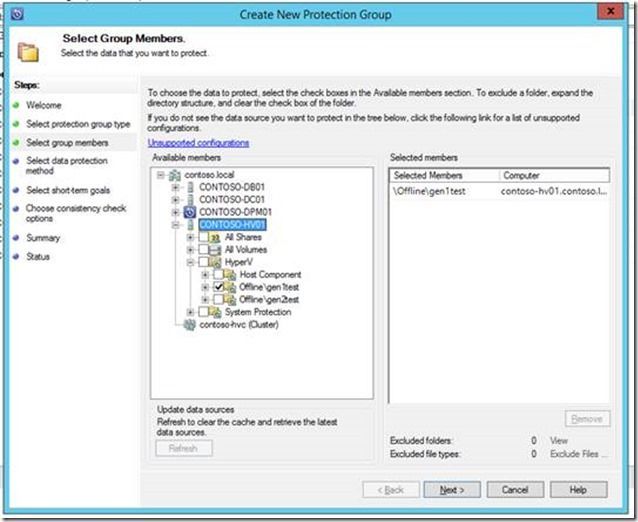Click the All Shares icon

pyautogui.click(x=215, y=237)
